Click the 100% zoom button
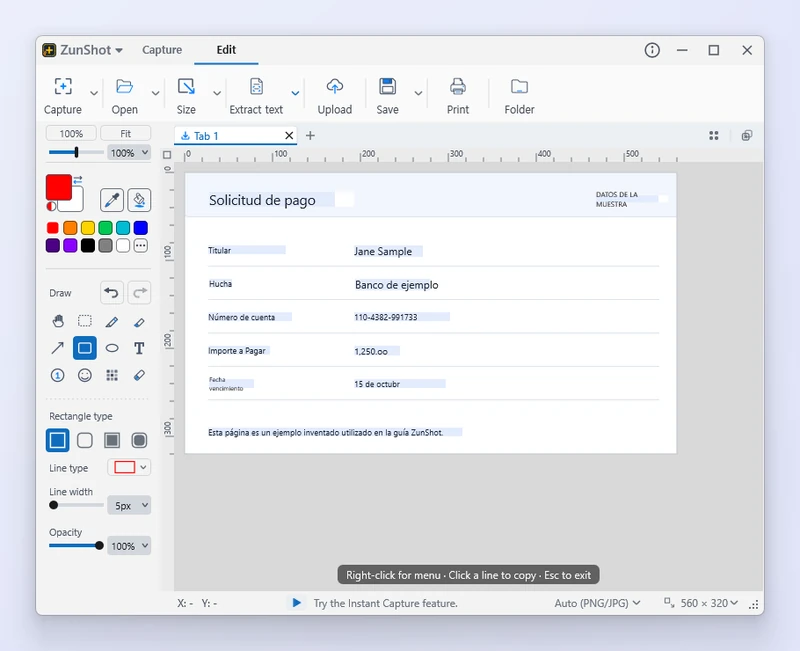The width and height of the screenshot is (800, 651). [x=71, y=134]
